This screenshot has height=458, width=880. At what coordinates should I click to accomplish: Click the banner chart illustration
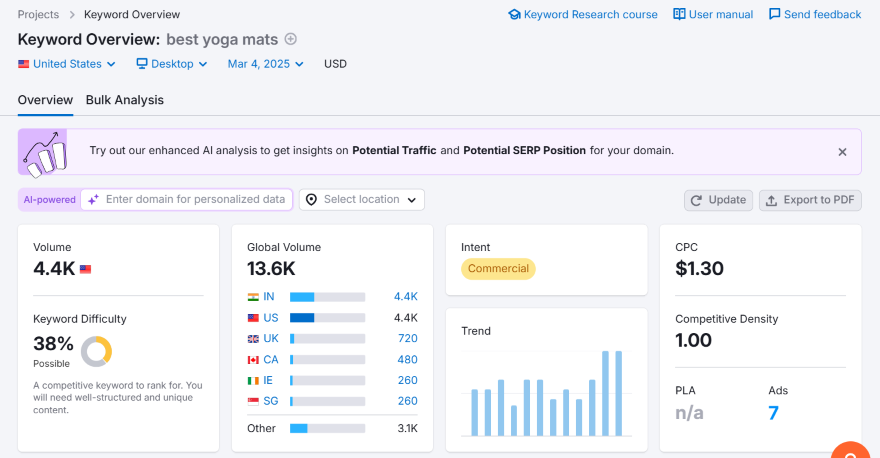click(x=43, y=152)
